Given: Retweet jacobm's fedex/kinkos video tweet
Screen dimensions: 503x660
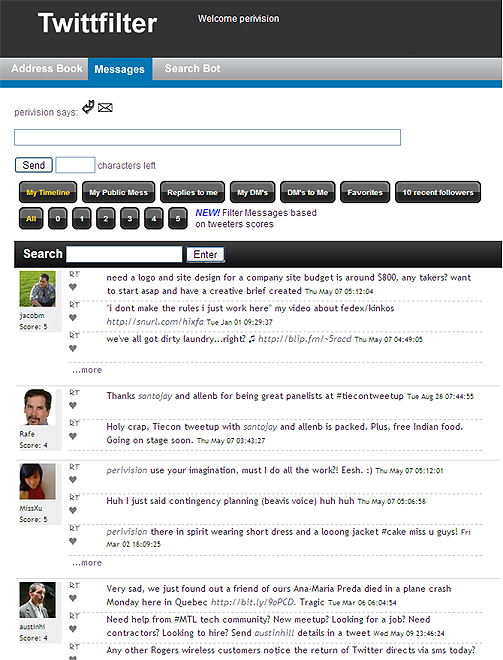Looking at the screenshot, I should tap(74, 304).
